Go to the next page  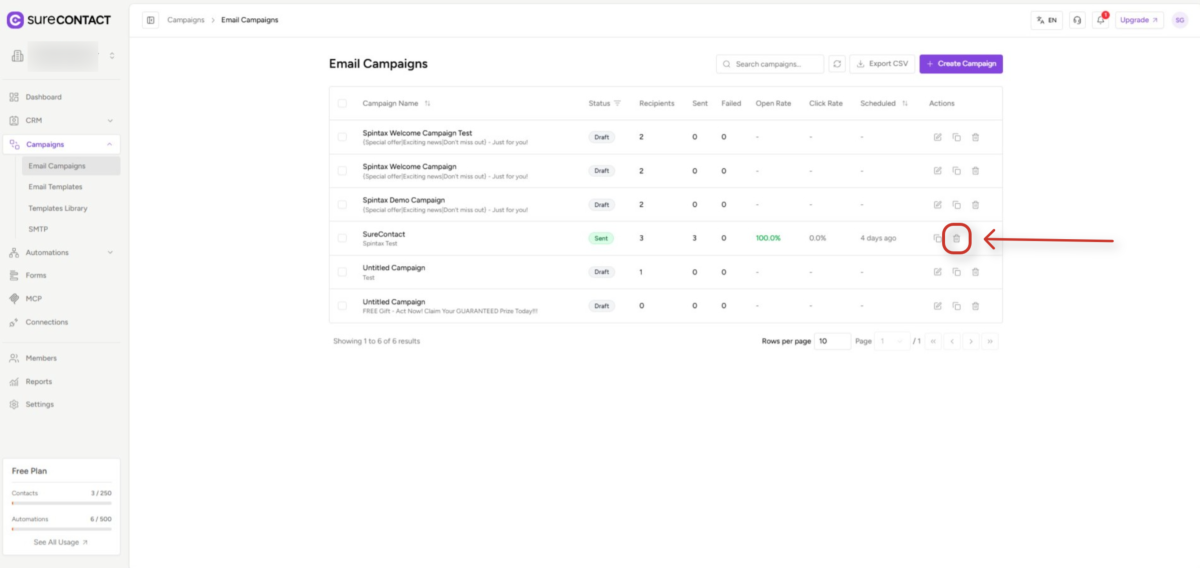click(x=971, y=341)
